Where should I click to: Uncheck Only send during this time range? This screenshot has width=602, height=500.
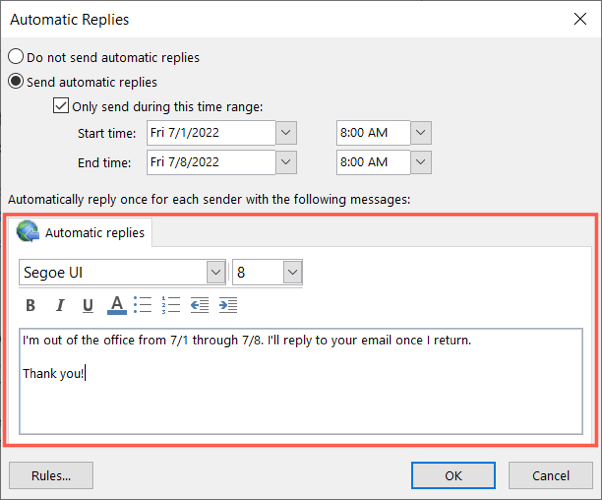[x=61, y=105]
